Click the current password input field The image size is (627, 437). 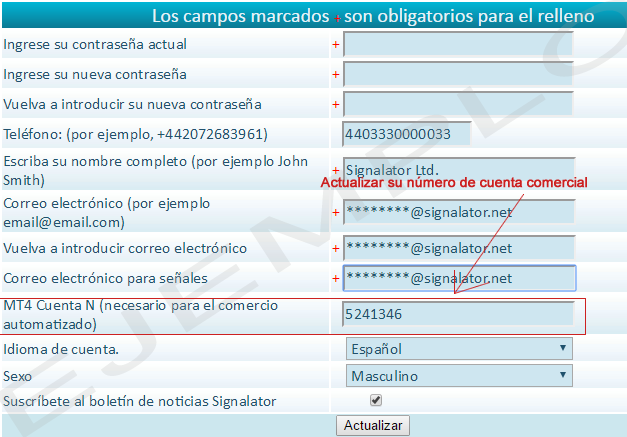(458, 44)
